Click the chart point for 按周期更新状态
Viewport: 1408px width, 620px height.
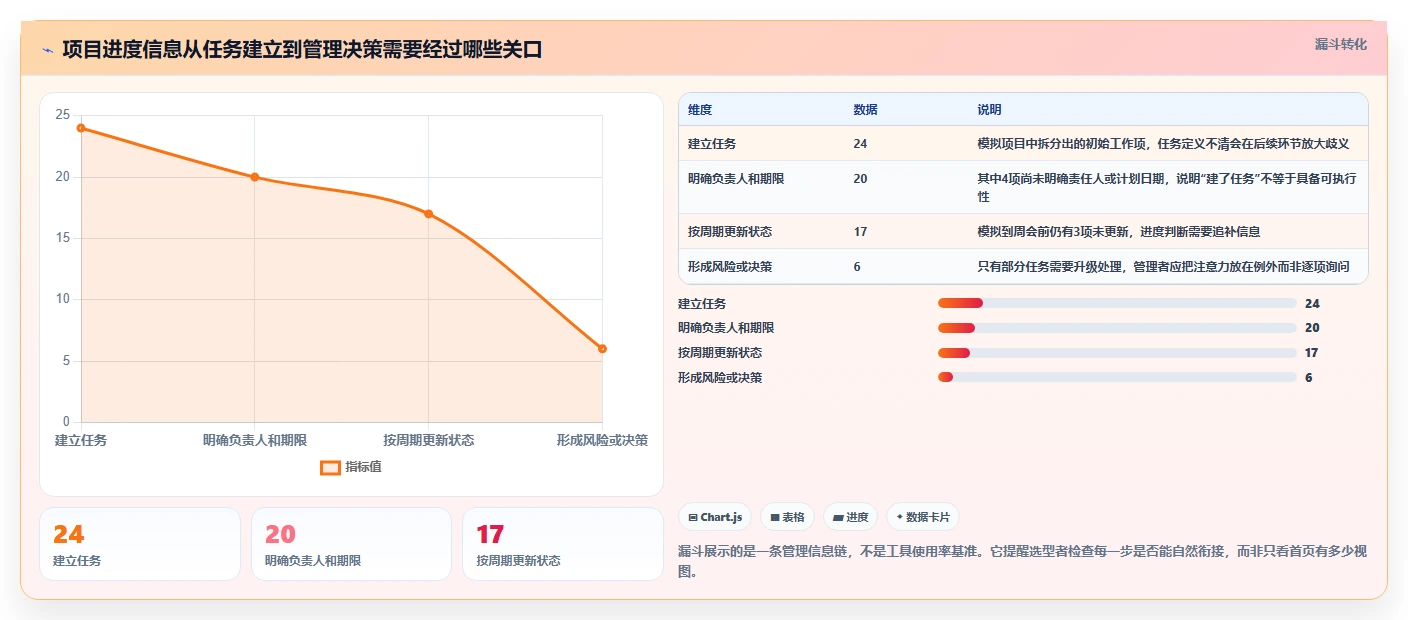(x=428, y=214)
